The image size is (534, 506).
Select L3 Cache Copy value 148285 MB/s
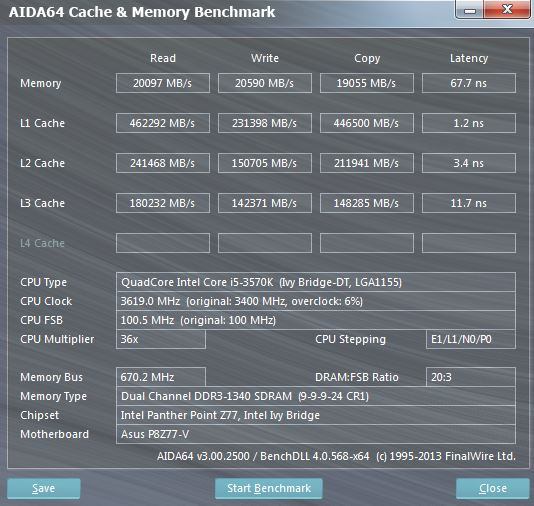tap(367, 203)
